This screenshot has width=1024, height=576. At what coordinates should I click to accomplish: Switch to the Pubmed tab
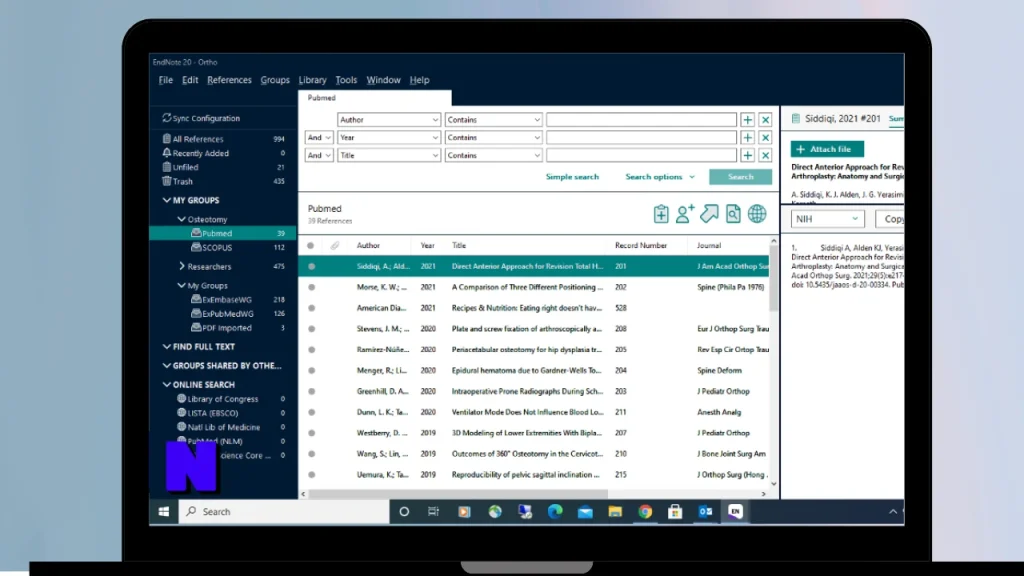pyautogui.click(x=374, y=98)
